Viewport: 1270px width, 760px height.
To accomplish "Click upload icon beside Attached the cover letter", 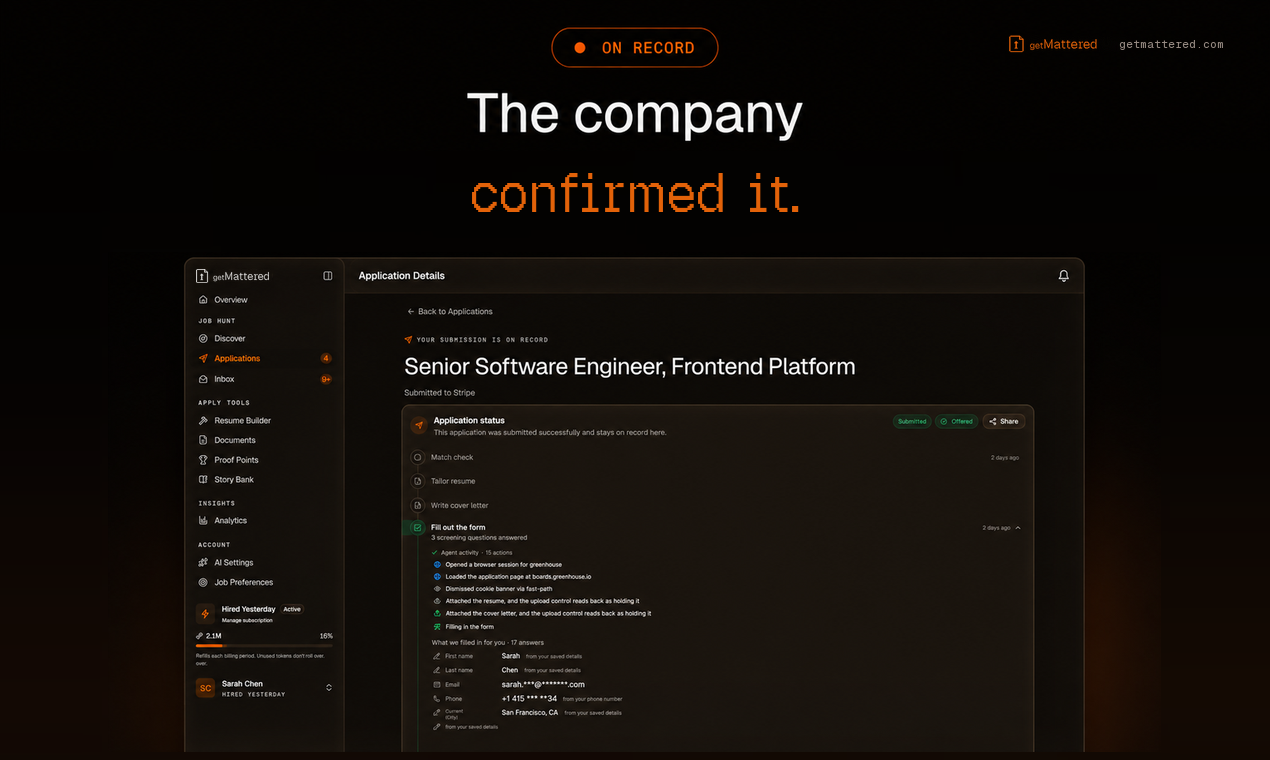I will point(437,613).
